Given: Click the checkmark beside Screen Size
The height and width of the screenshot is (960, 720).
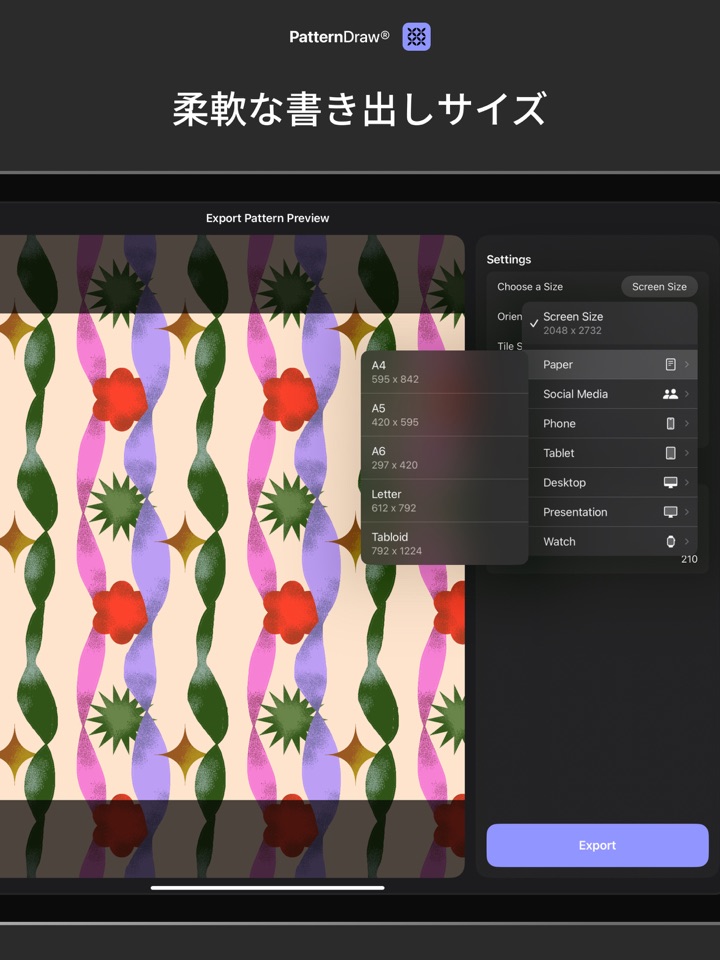Looking at the screenshot, I should click(534, 323).
